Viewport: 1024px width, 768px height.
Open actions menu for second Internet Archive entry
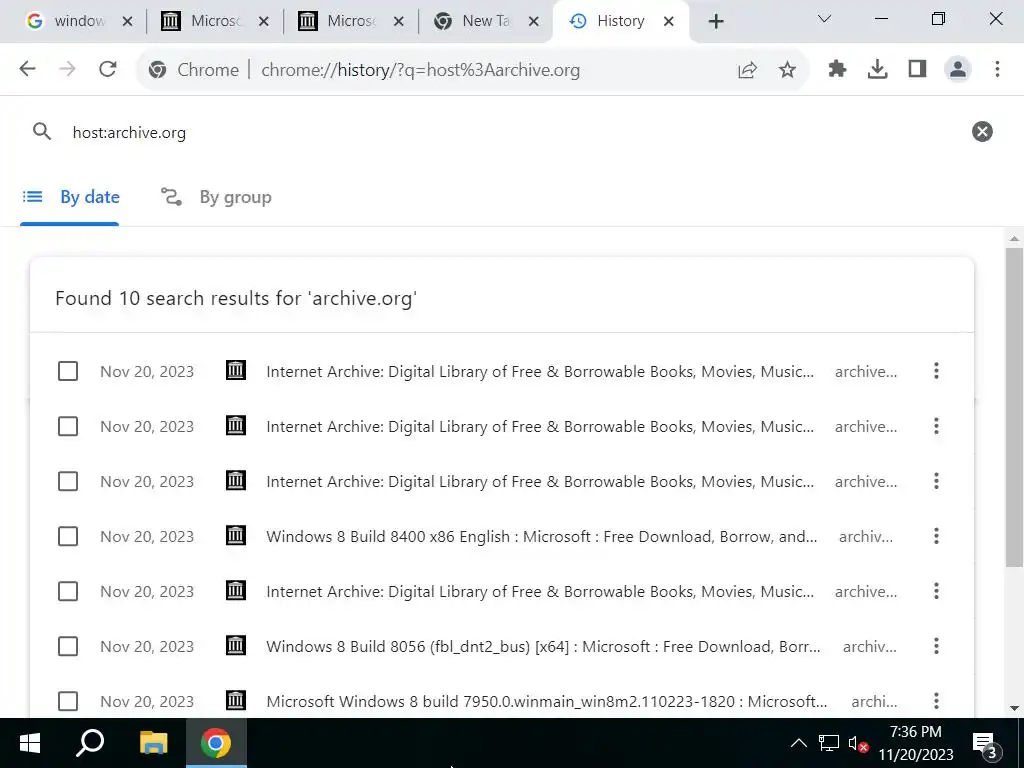click(936, 426)
